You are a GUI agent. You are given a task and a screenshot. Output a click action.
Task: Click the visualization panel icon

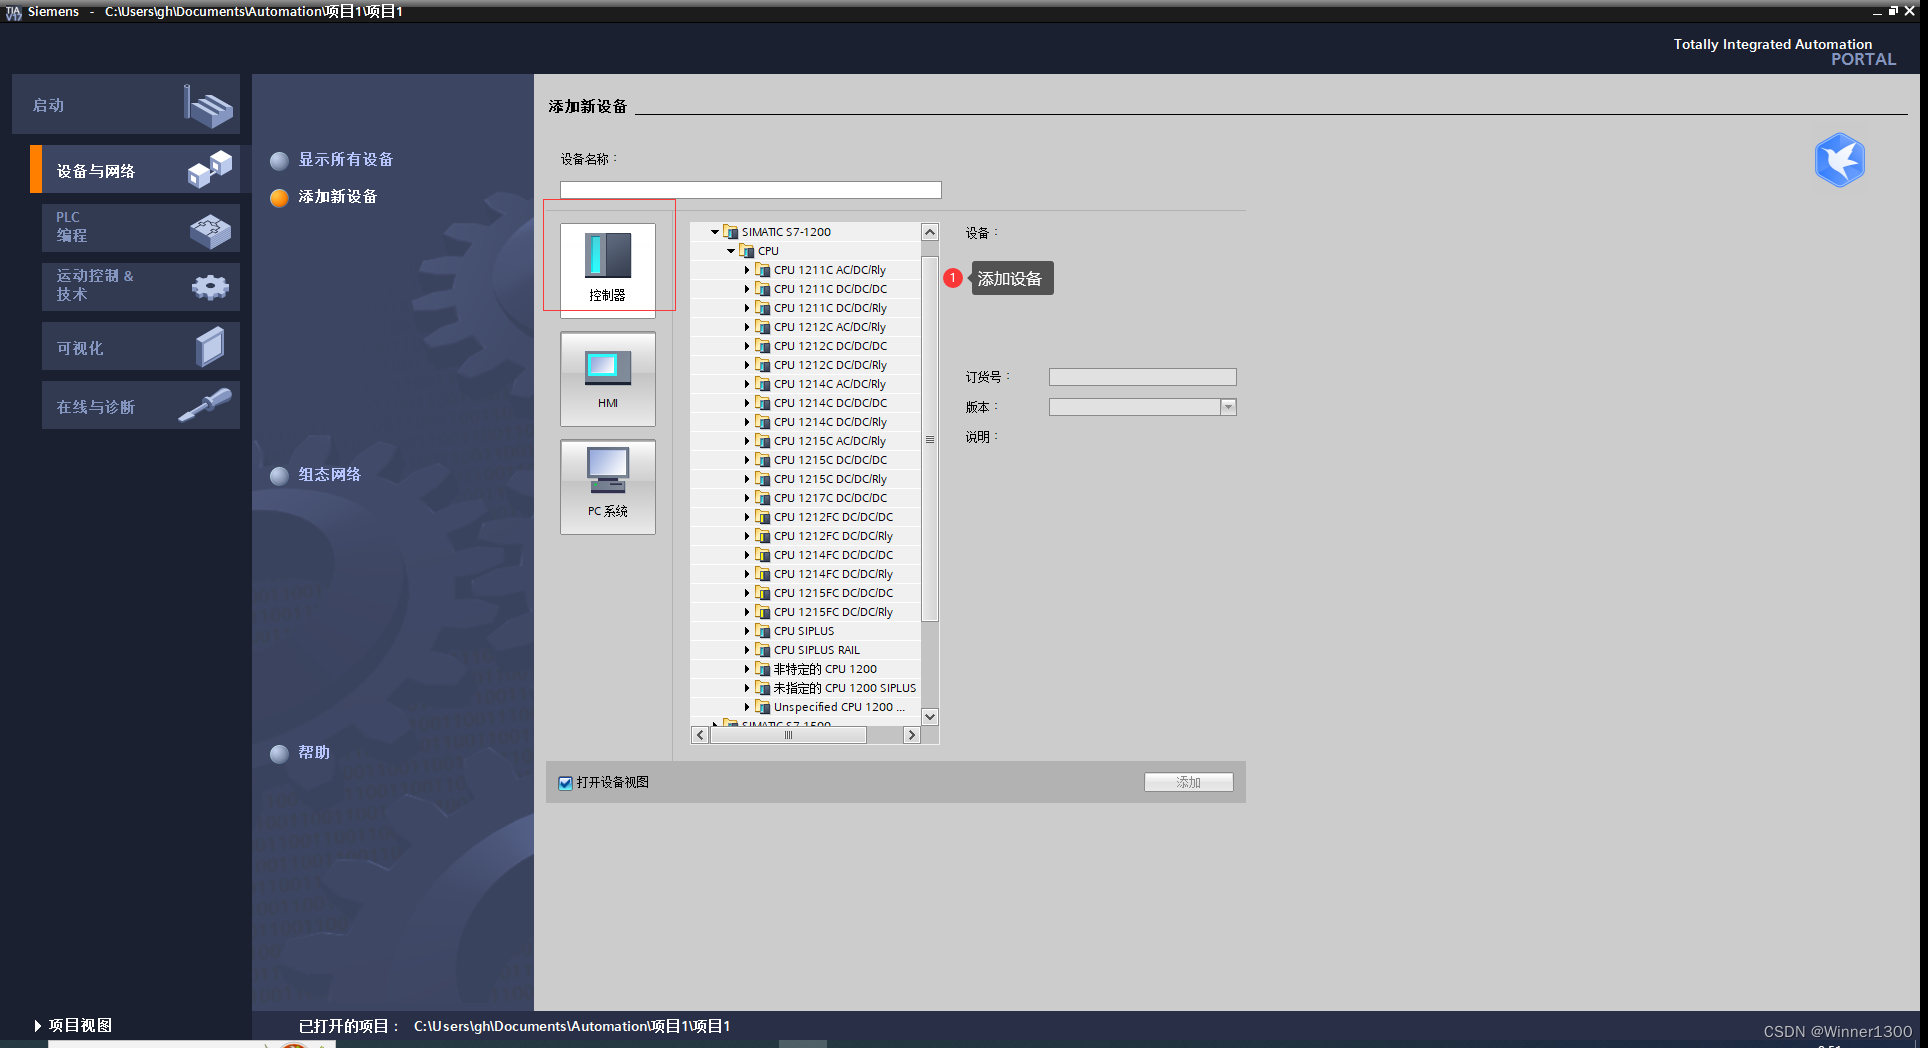pyautogui.click(x=210, y=347)
